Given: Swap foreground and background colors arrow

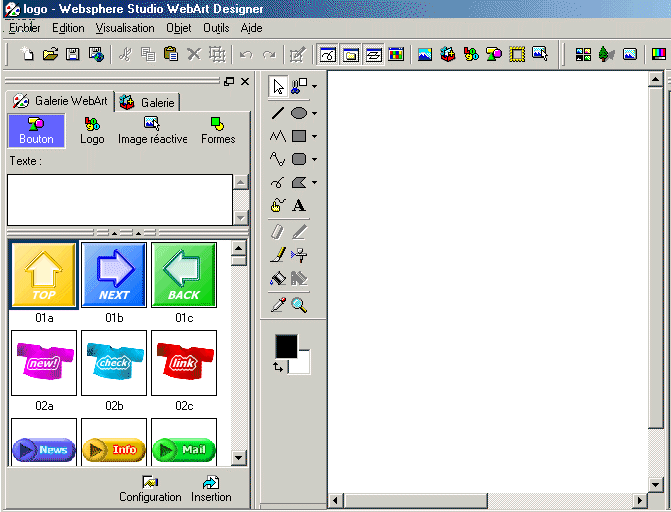Looking at the screenshot, I should click(x=278, y=367).
